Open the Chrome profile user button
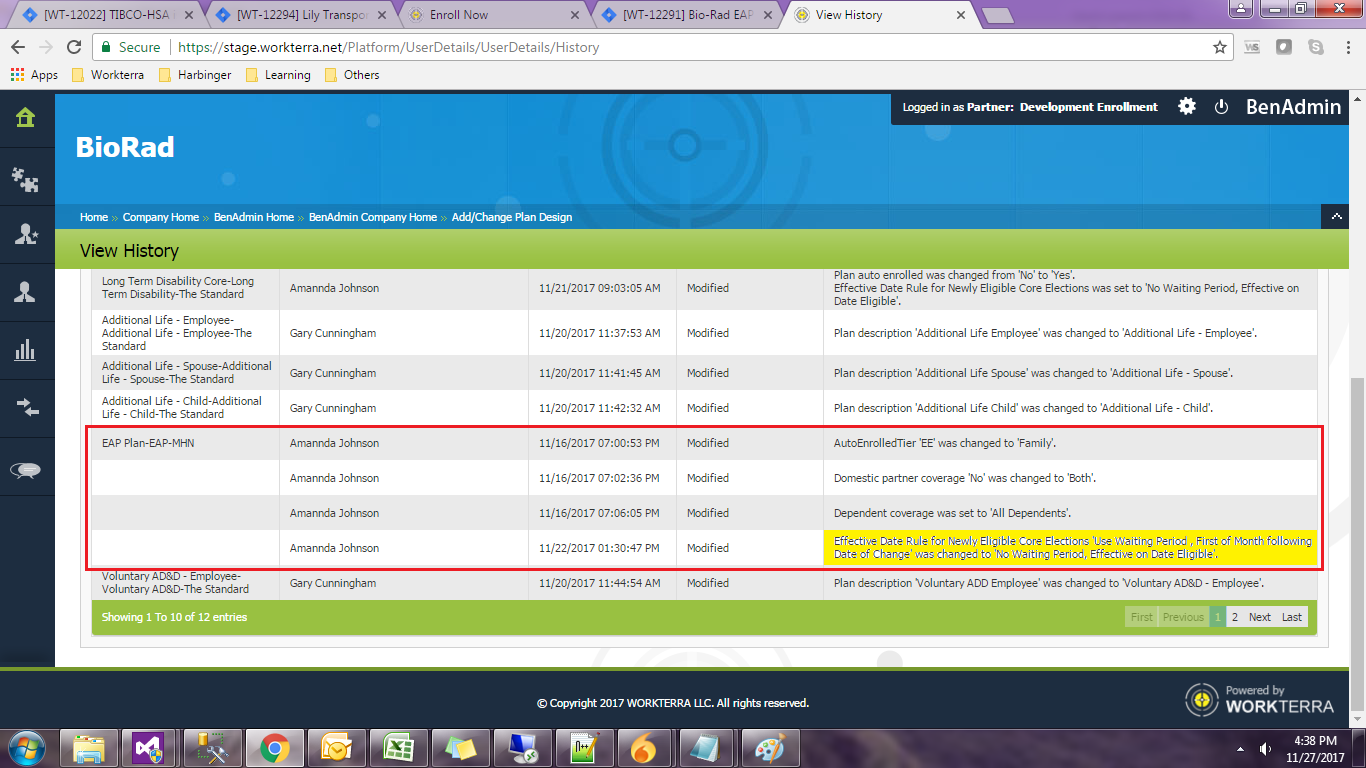 pyautogui.click(x=1240, y=8)
